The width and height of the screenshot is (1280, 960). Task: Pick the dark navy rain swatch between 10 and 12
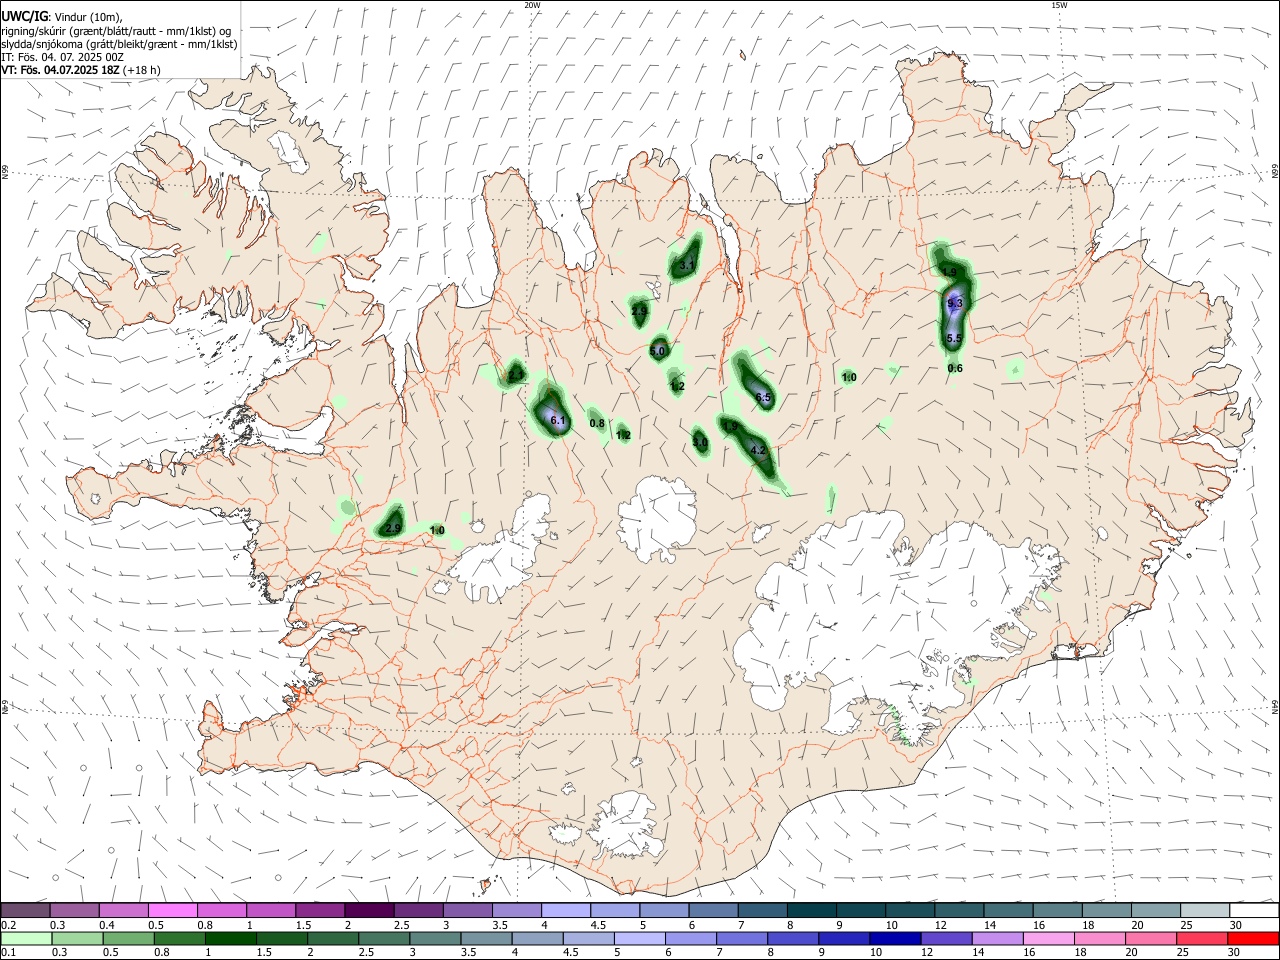(x=894, y=939)
